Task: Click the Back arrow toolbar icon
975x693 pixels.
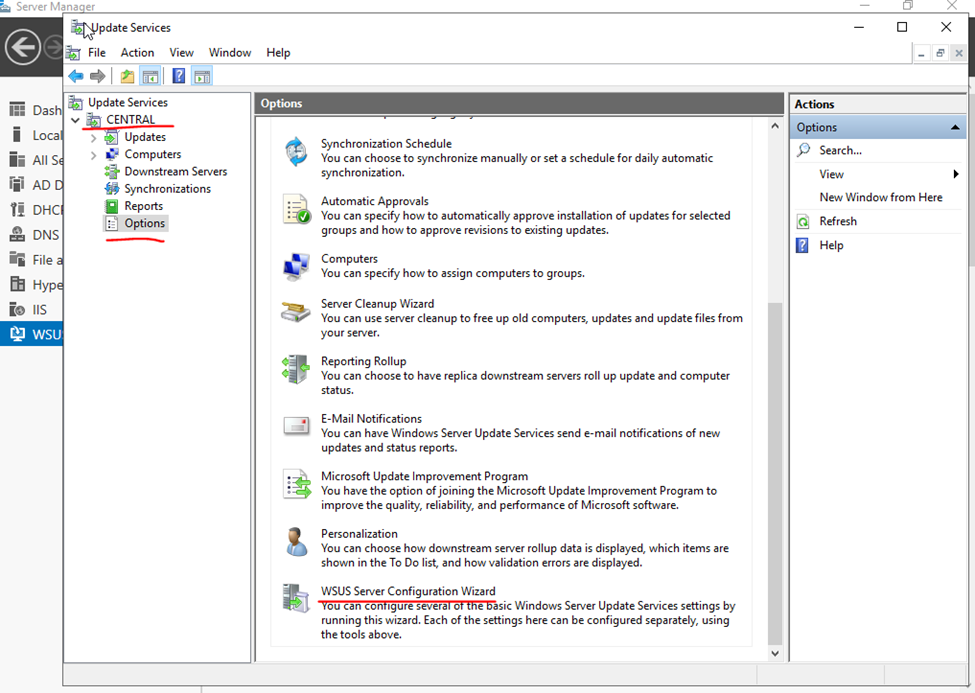Action: point(76,76)
